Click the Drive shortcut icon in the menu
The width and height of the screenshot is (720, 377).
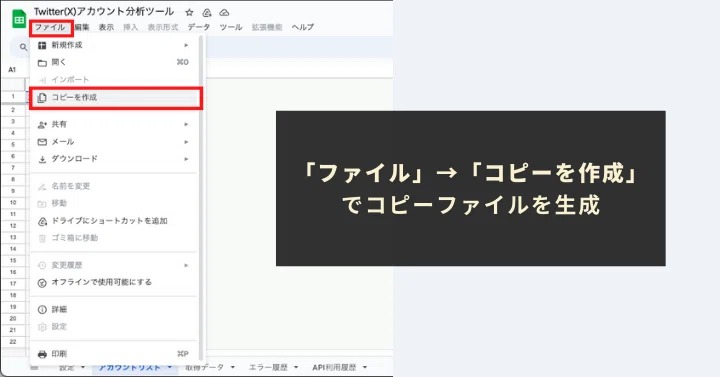pyautogui.click(x=42, y=221)
